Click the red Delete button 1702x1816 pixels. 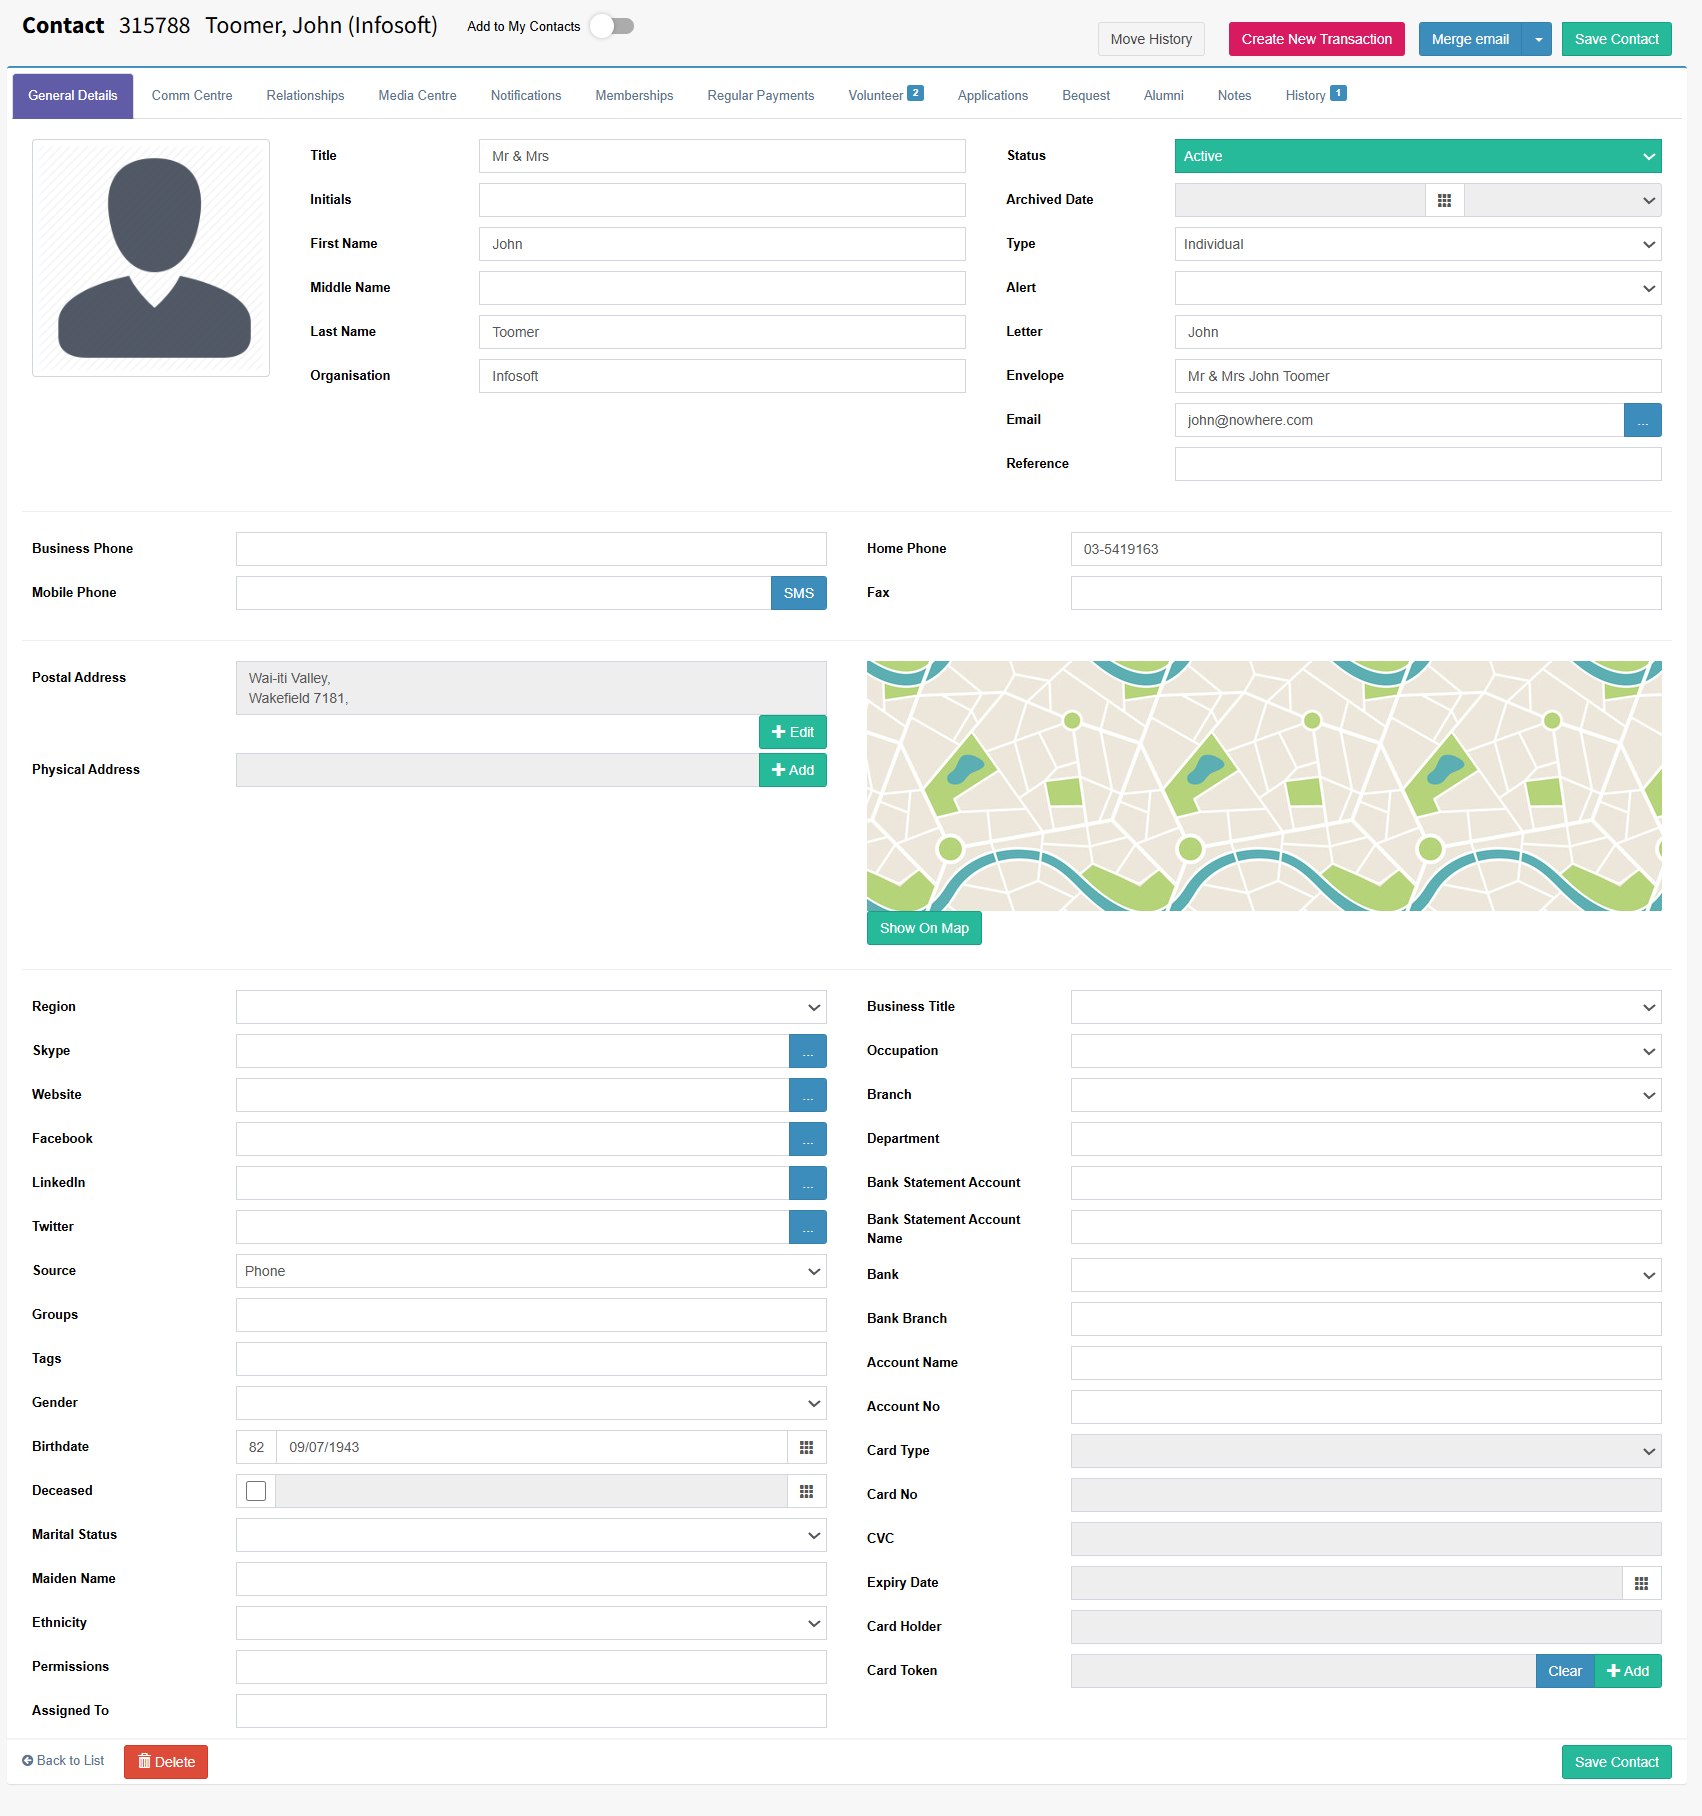click(166, 1762)
